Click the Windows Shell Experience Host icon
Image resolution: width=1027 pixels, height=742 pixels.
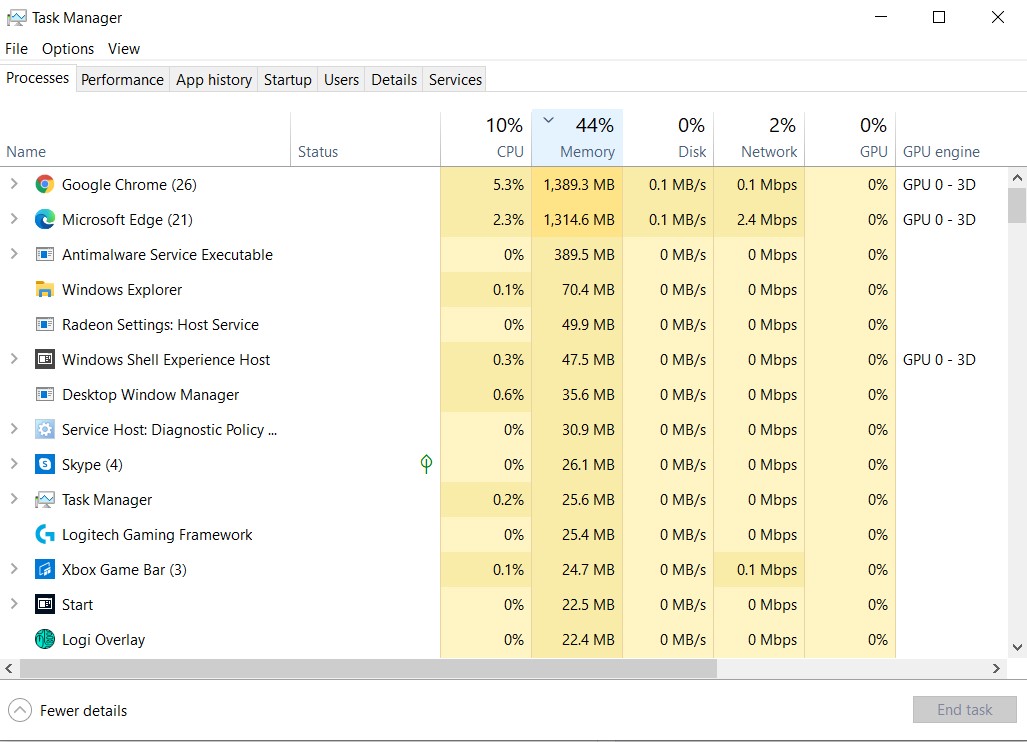[x=45, y=360]
